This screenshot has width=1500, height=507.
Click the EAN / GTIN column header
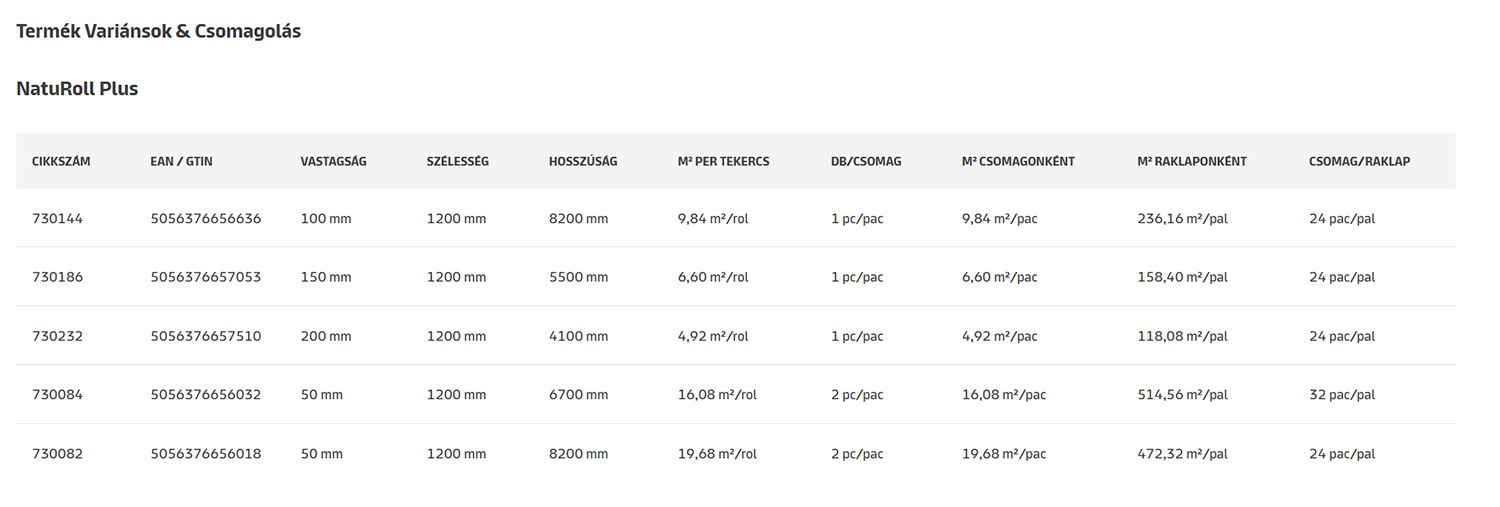tap(181, 161)
